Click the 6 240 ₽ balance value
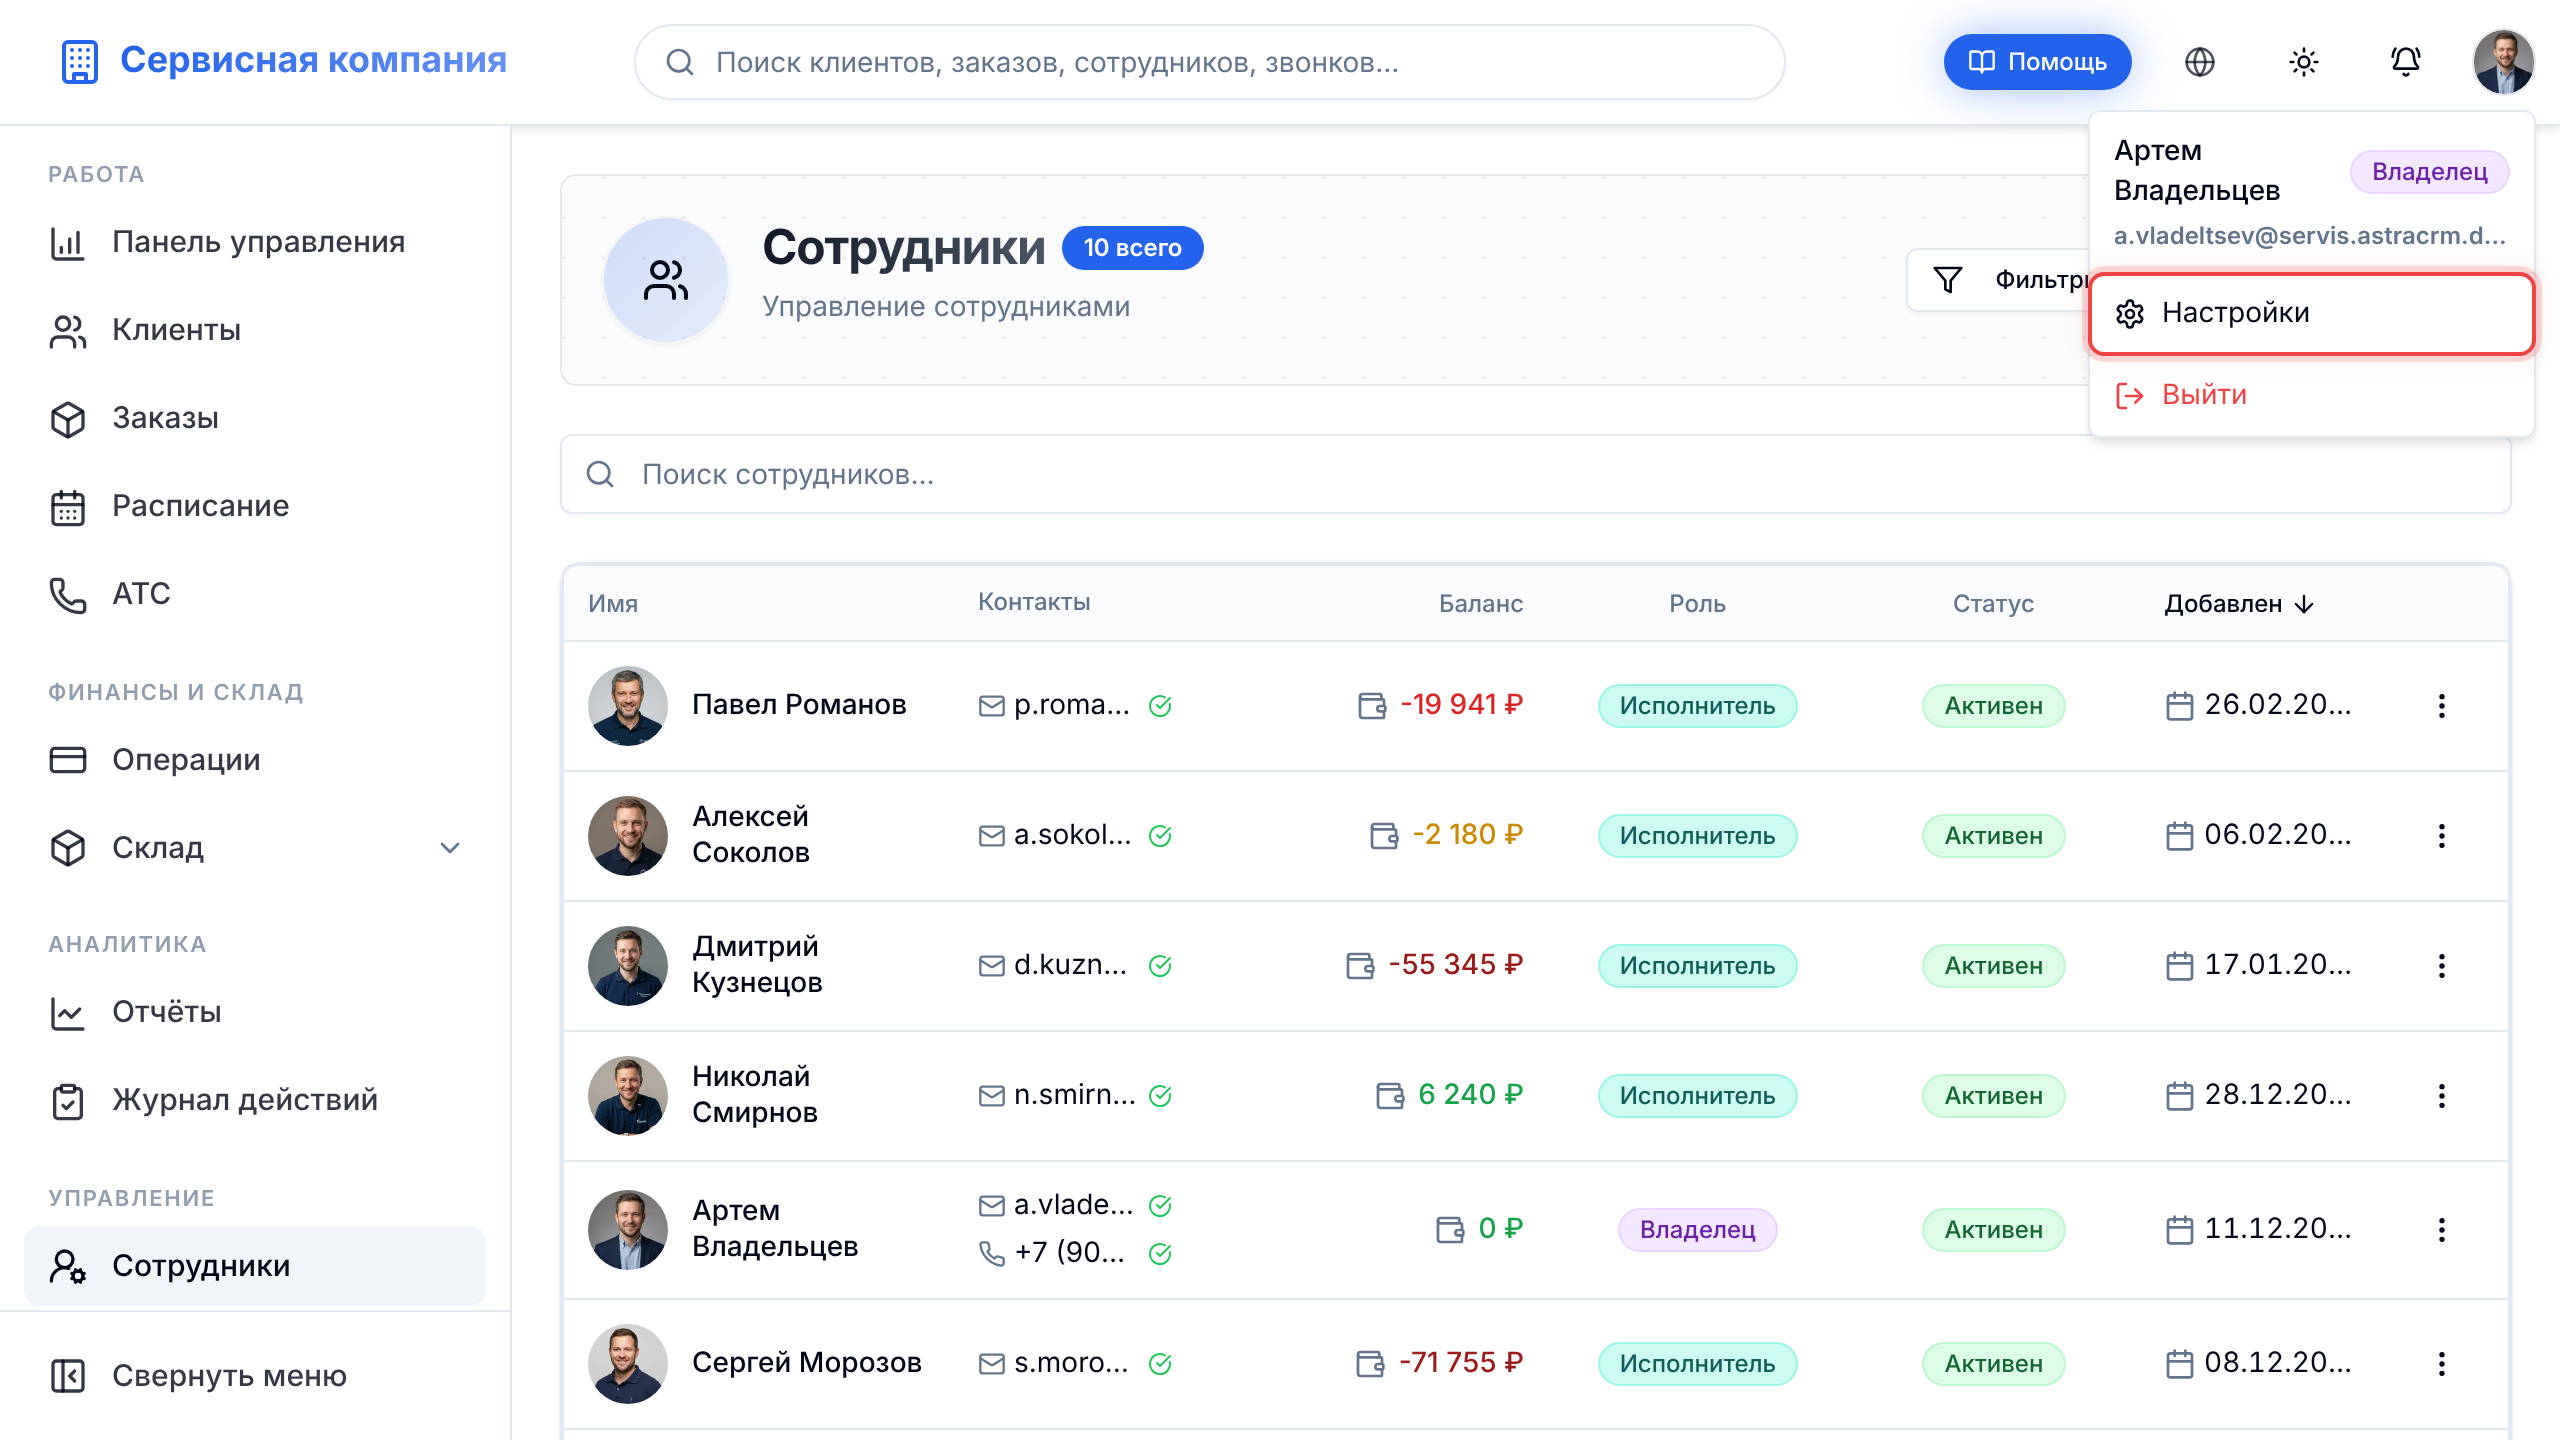 (x=1470, y=1094)
